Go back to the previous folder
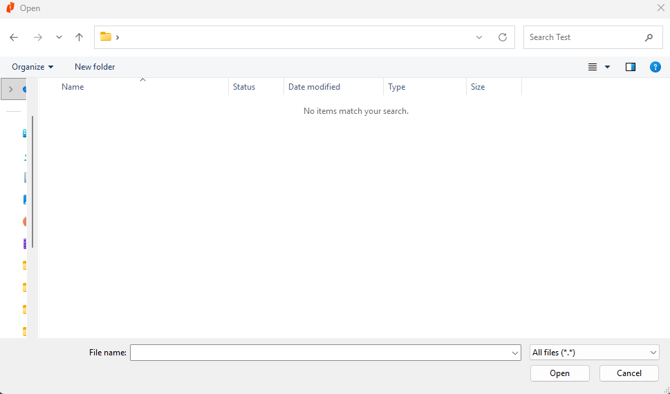 pos(14,38)
